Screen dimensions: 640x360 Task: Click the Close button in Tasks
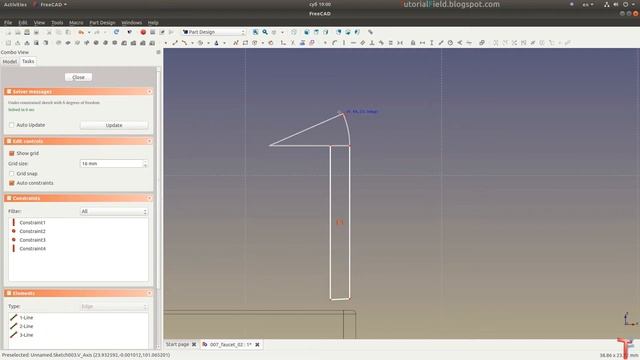click(78, 77)
